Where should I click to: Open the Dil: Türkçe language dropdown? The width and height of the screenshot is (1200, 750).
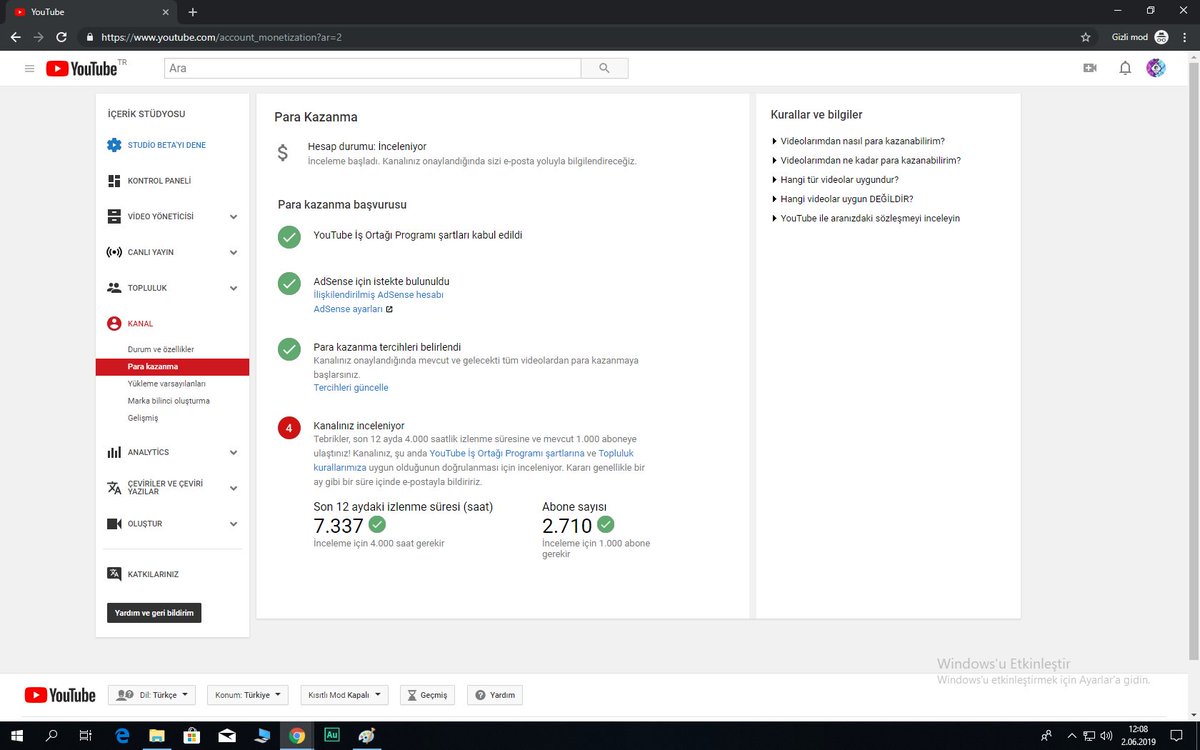[152, 695]
